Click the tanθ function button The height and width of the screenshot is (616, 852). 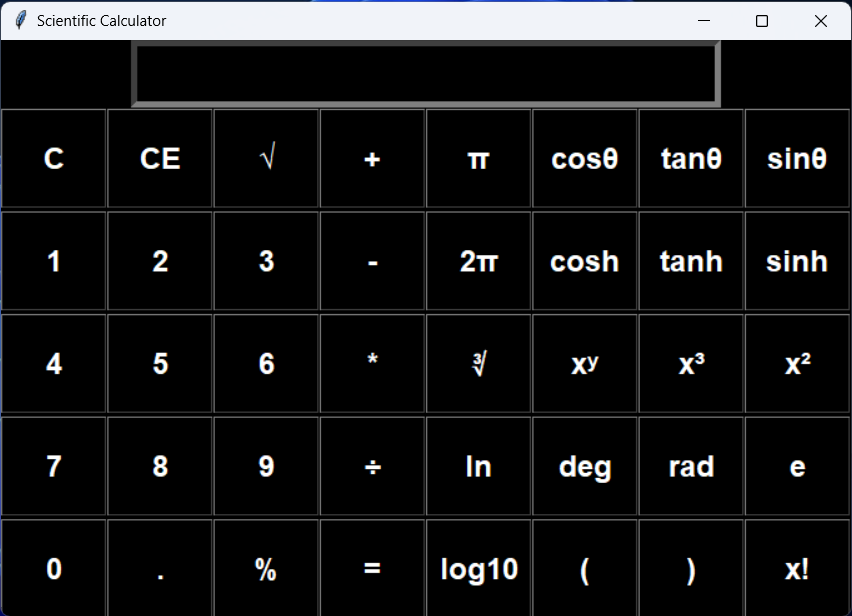[690, 158]
